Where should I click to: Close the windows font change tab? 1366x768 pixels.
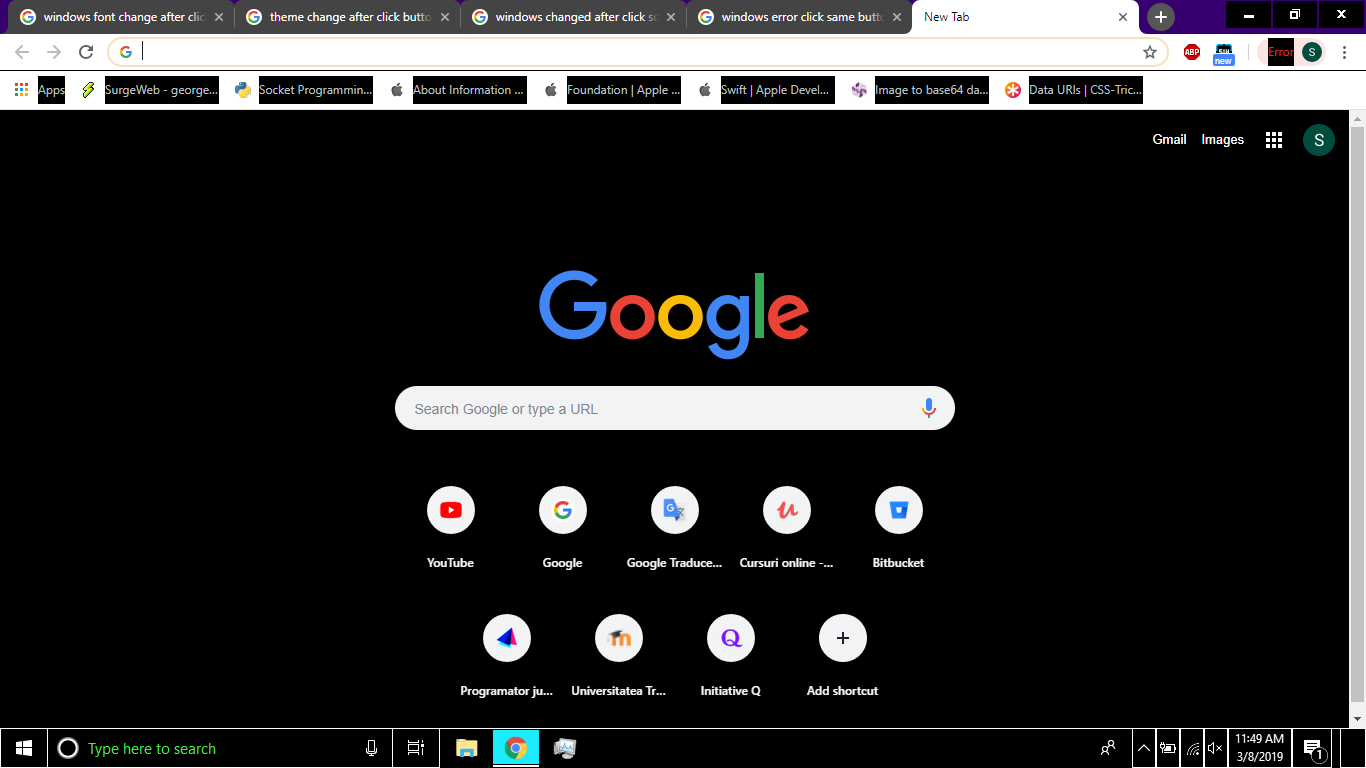[x=219, y=17]
